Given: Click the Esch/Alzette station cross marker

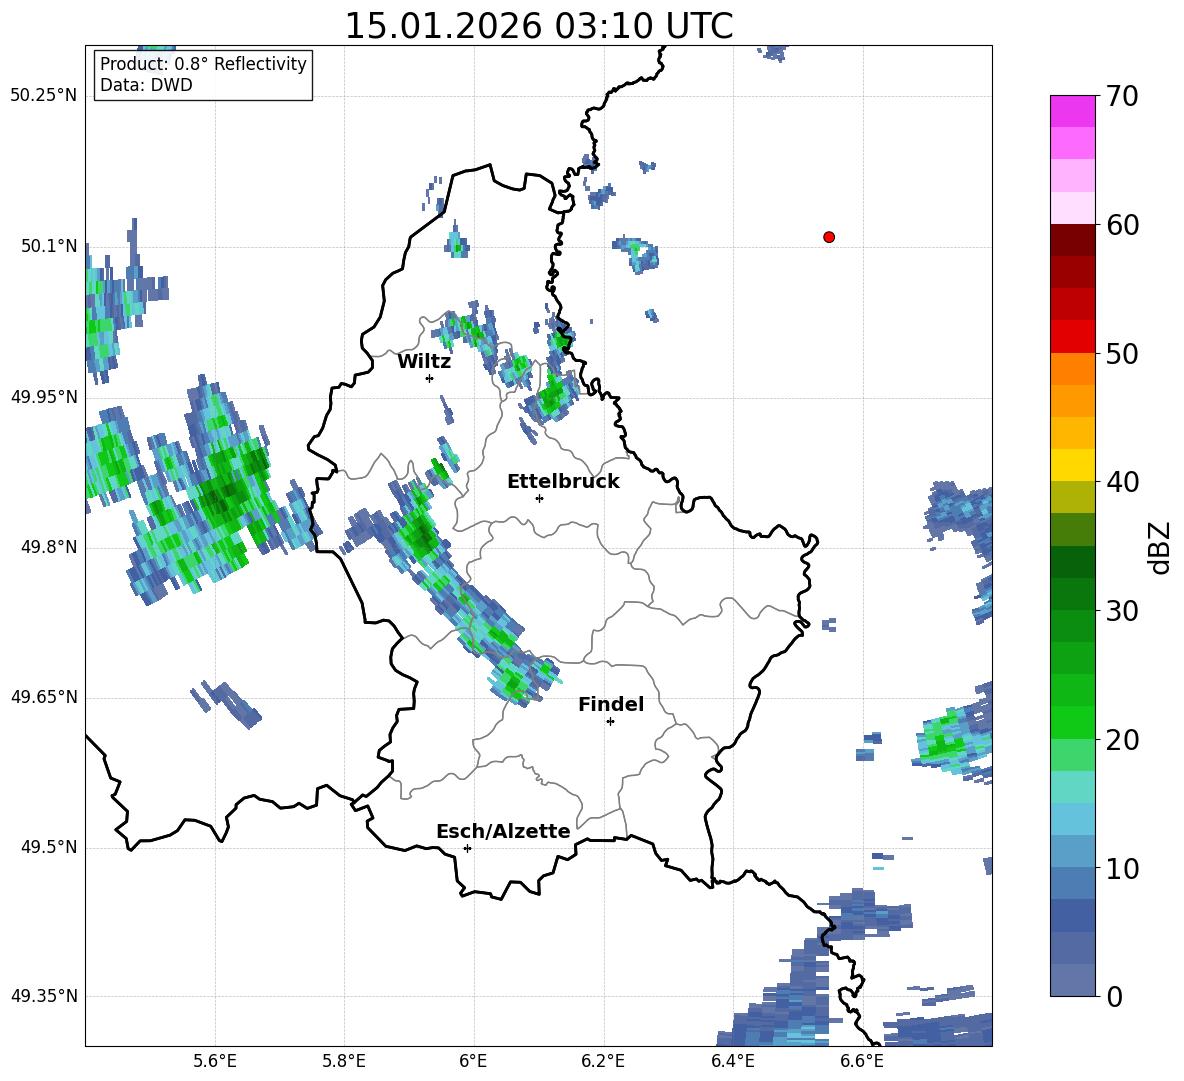Looking at the screenshot, I should (x=467, y=848).
